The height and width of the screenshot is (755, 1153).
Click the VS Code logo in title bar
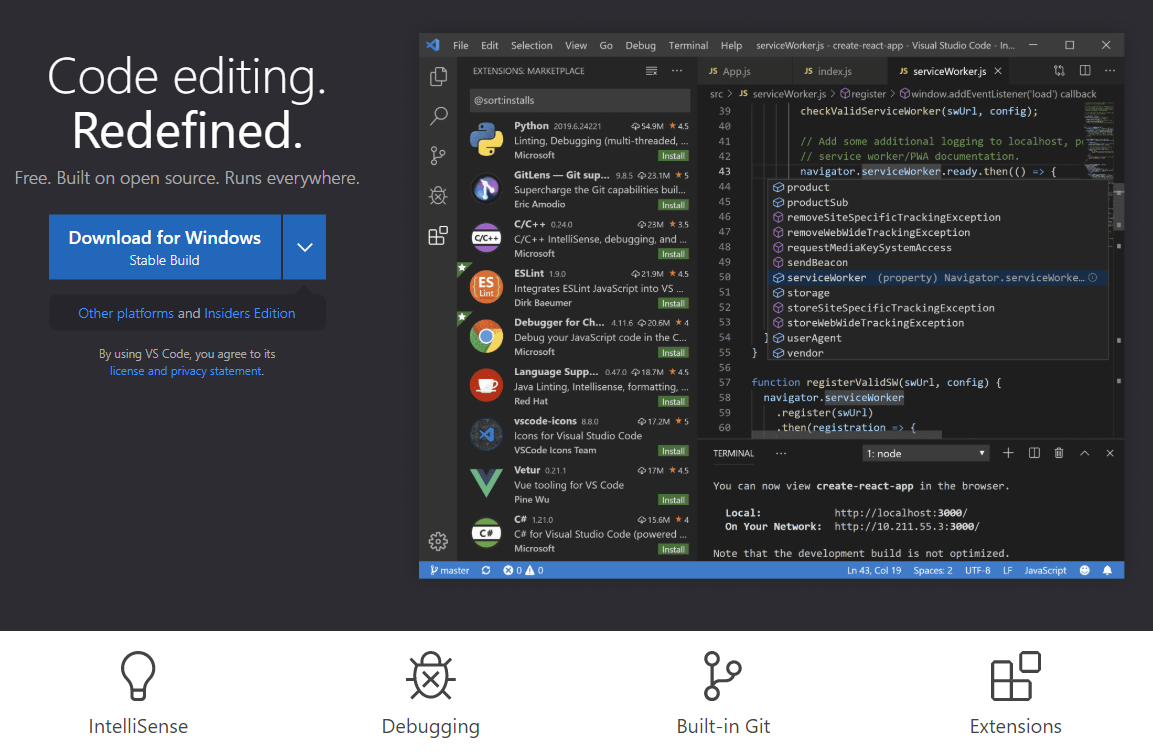(x=433, y=45)
